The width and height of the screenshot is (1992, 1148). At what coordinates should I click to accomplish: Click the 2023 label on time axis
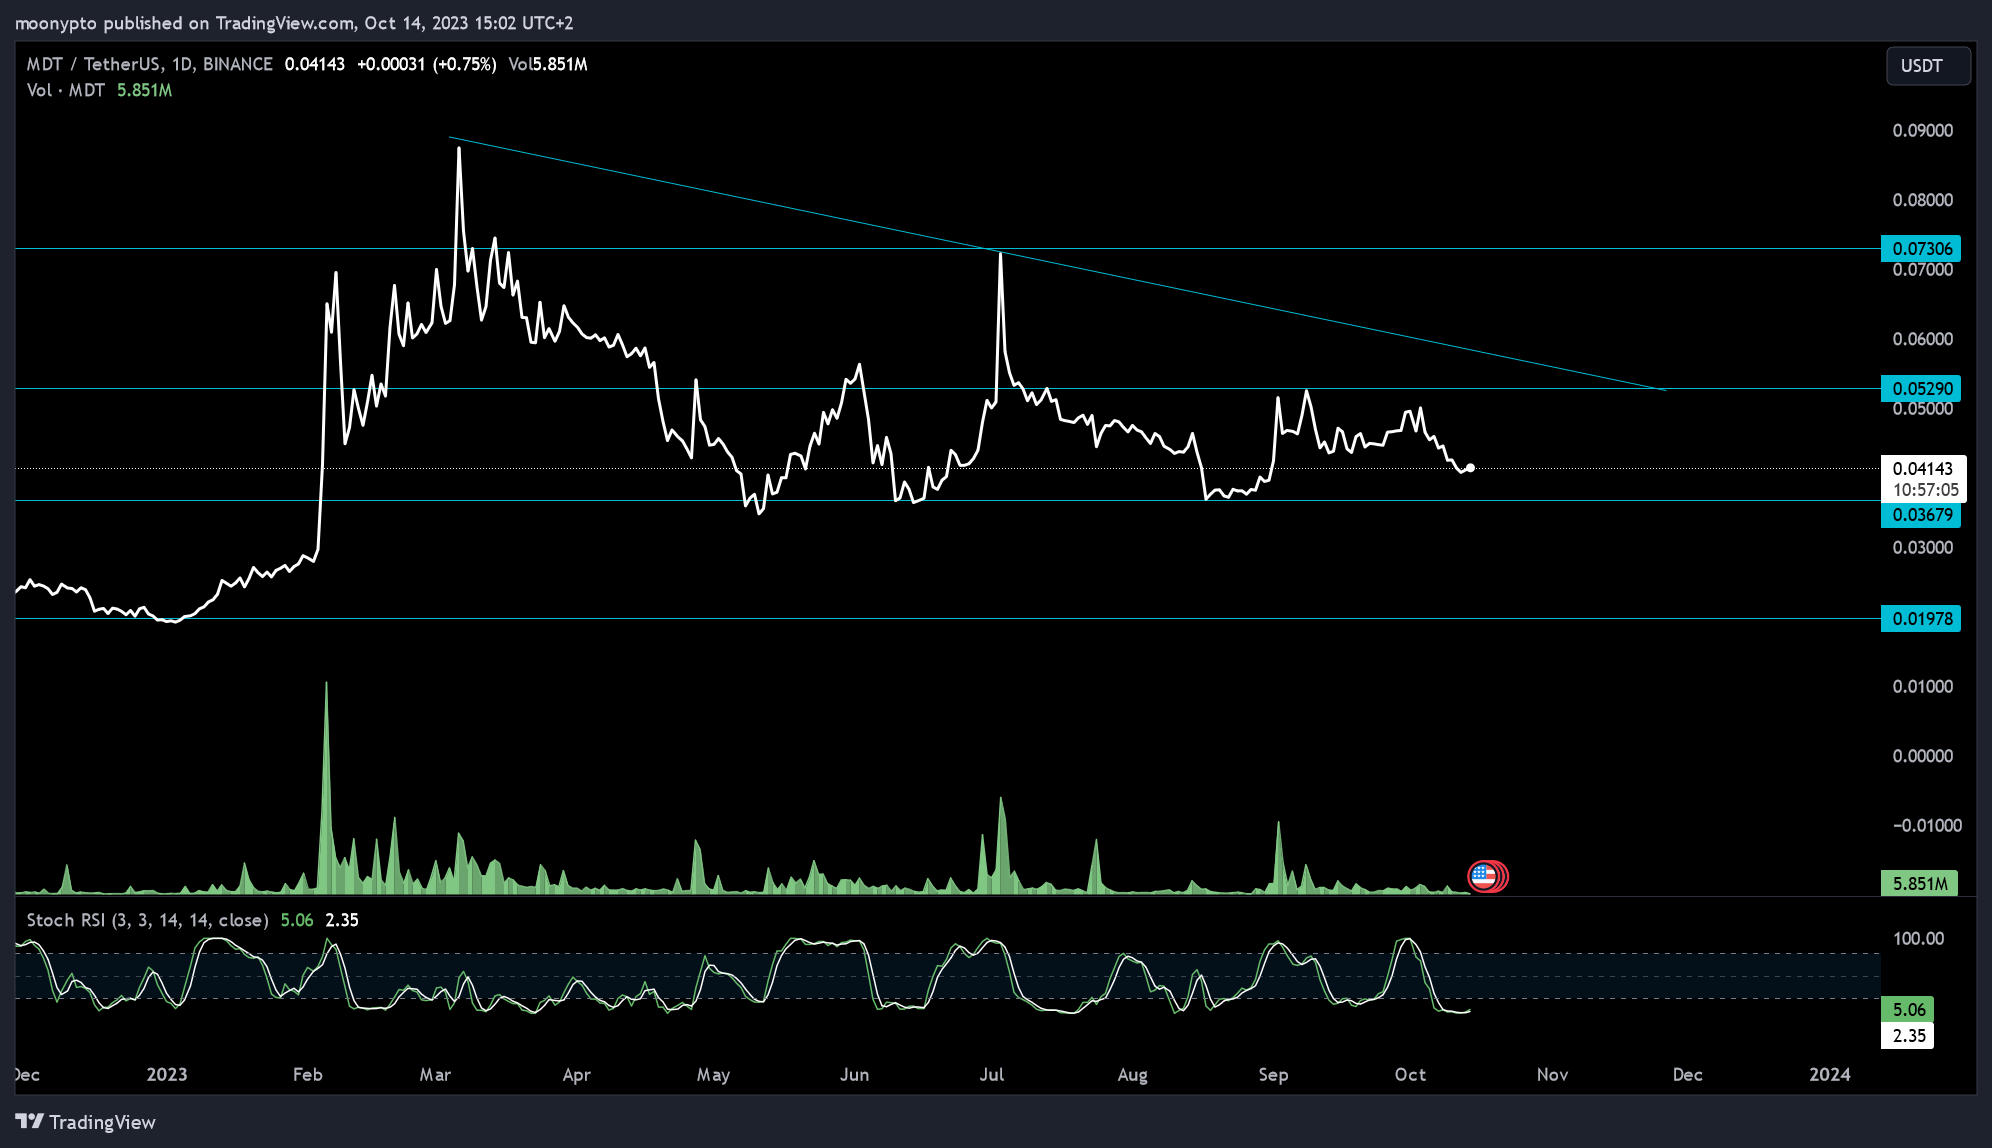[167, 1074]
